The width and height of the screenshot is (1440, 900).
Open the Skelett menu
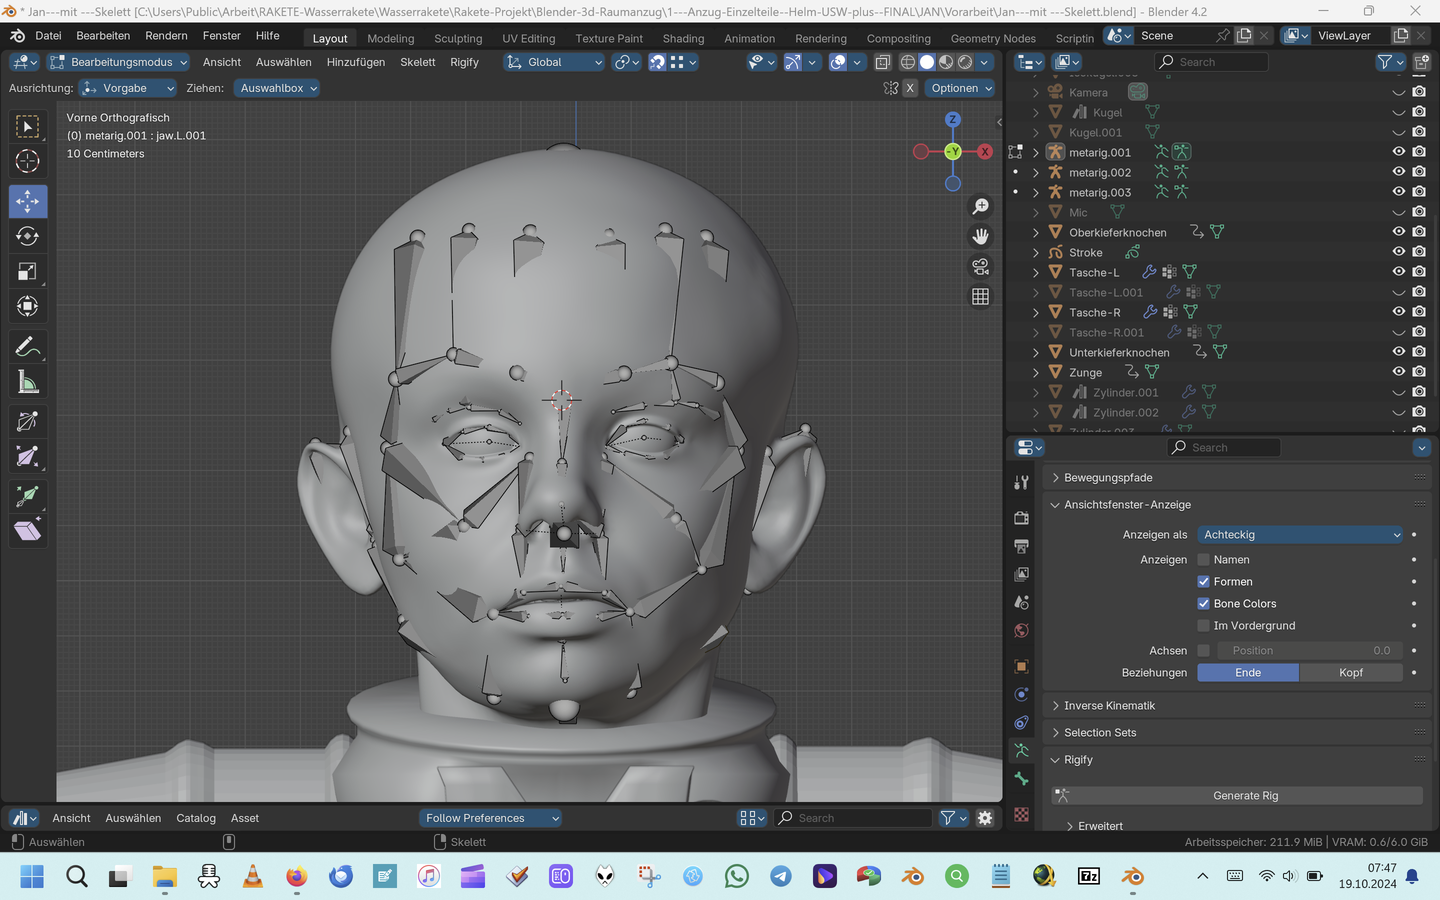[417, 62]
